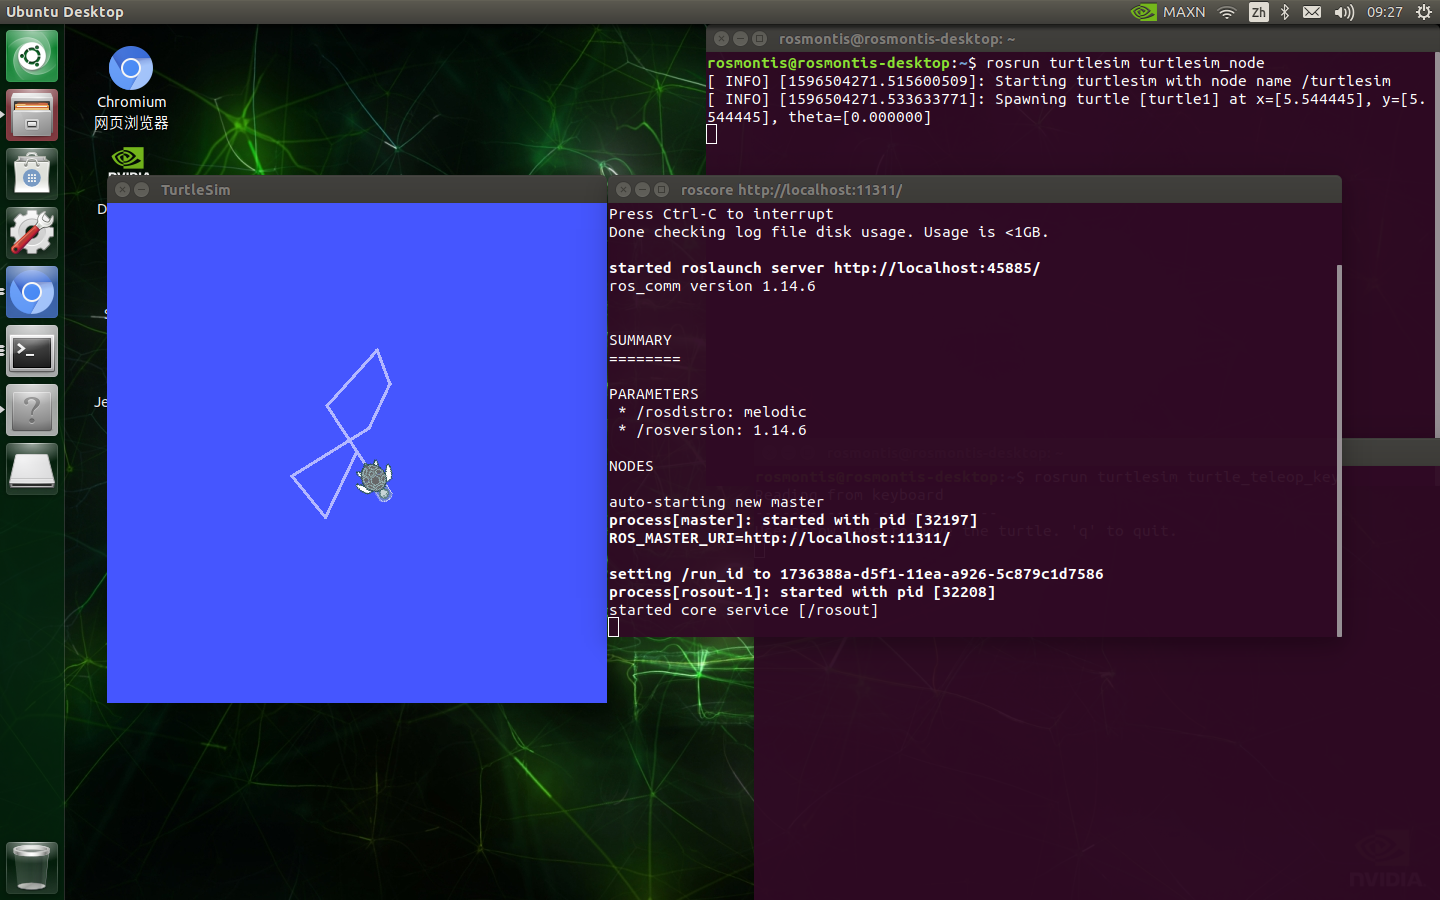Open Chromium browser from the dock
Image resolution: width=1440 pixels, height=900 pixels.
(x=32, y=292)
